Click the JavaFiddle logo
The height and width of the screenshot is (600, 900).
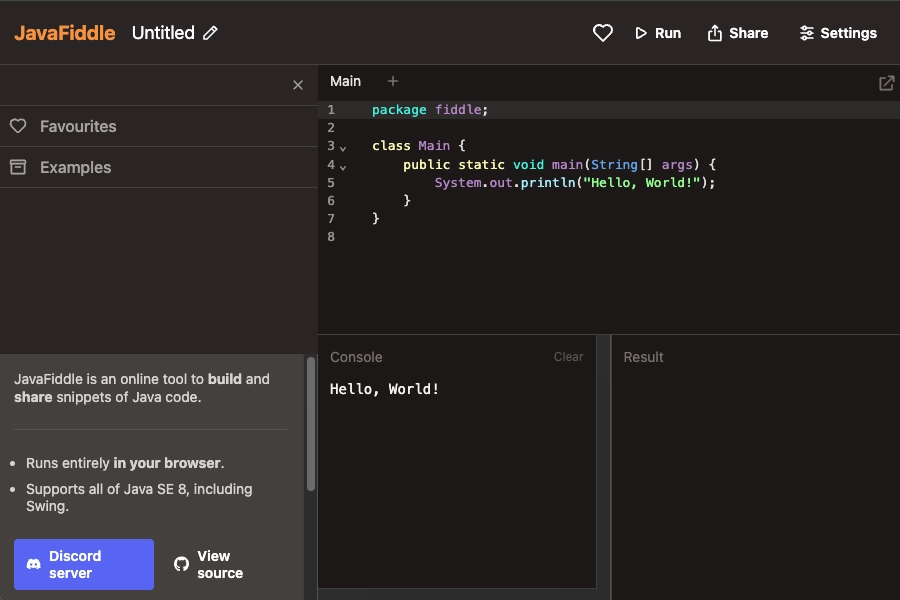[65, 33]
